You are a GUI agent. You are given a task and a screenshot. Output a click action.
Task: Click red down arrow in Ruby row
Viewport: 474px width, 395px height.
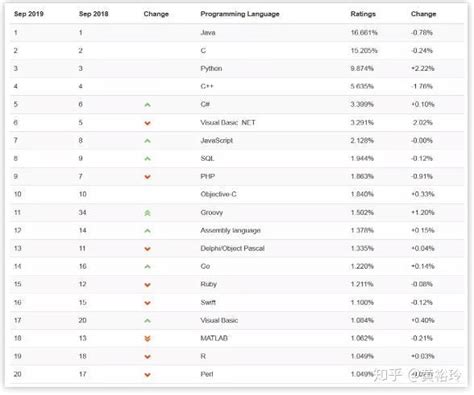[x=147, y=285]
